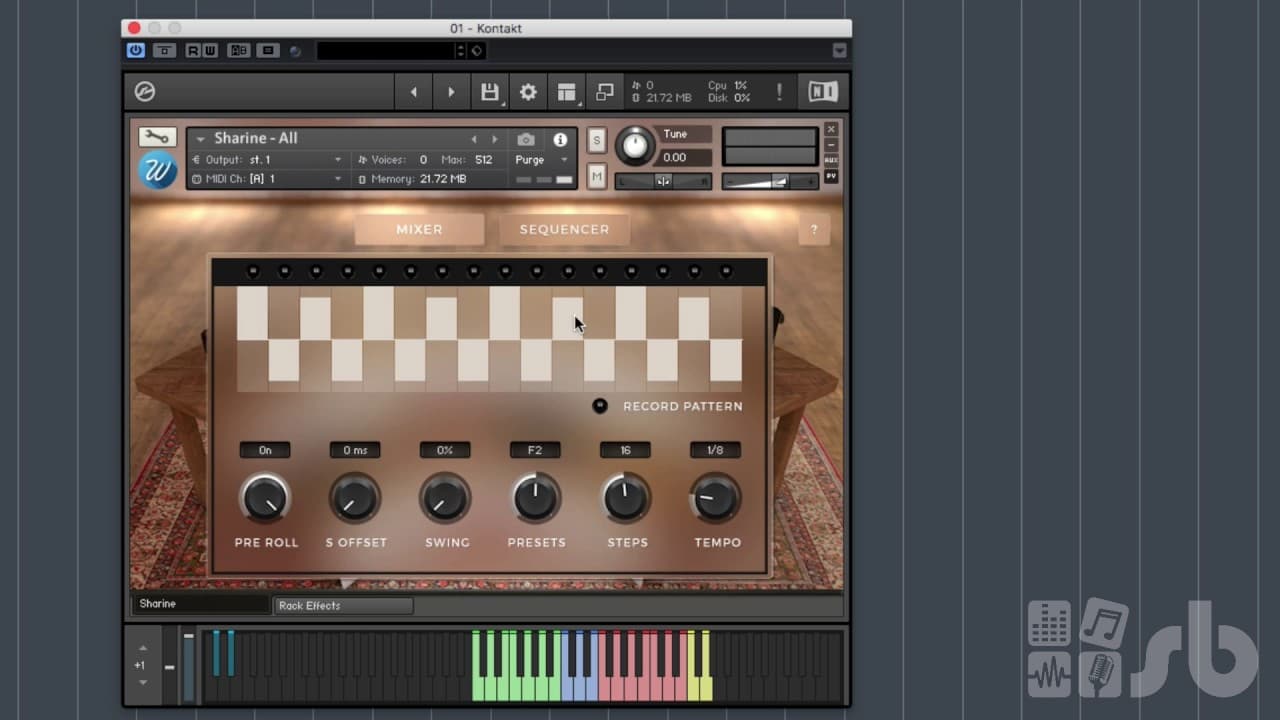Toggle the last sequencer step's lower cell
The height and width of the screenshot is (720, 1280).
coord(726,366)
